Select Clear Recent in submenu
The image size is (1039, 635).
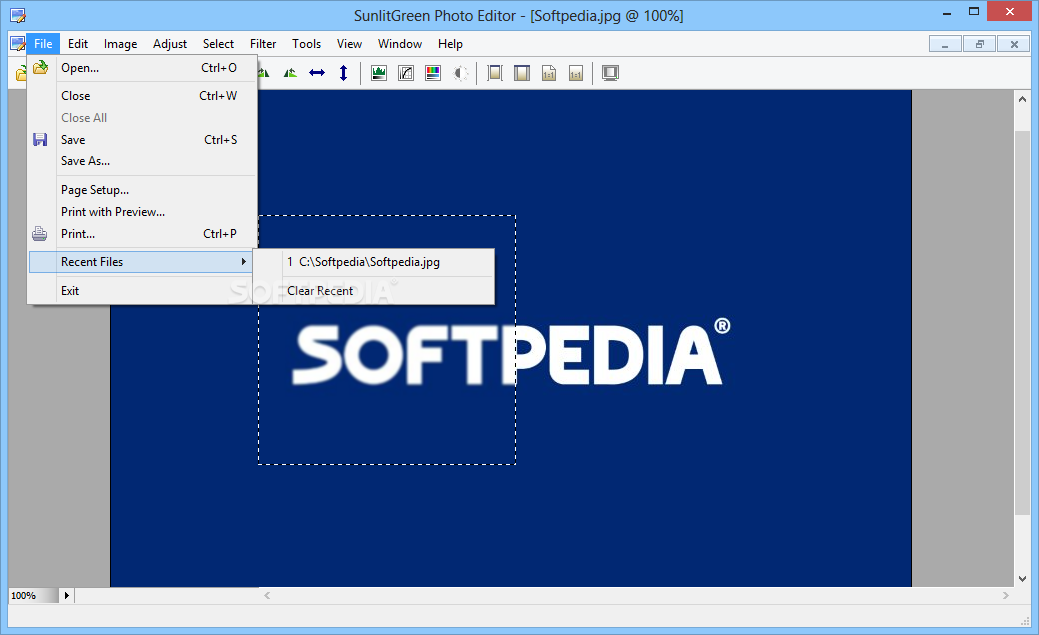coord(374,290)
